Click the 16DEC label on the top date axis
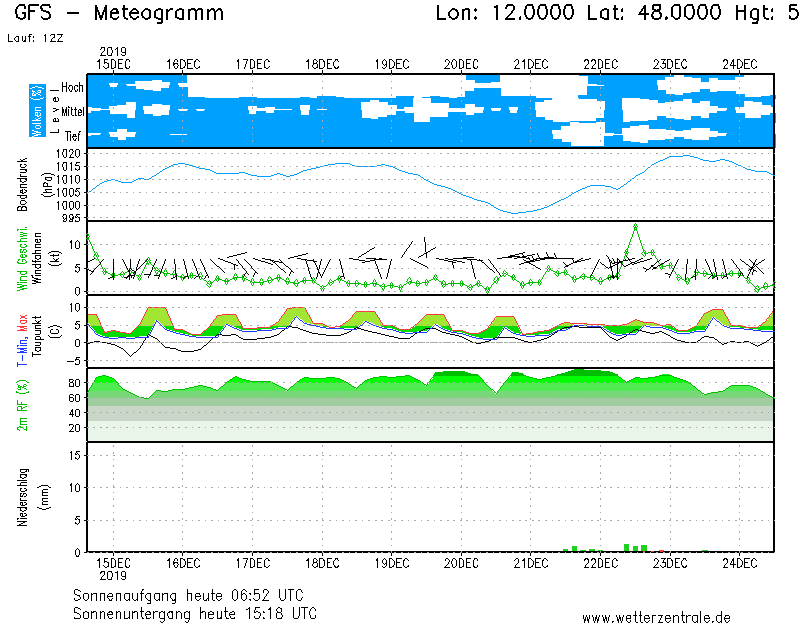Image resolution: width=800 pixels, height=625 pixels. [x=183, y=65]
